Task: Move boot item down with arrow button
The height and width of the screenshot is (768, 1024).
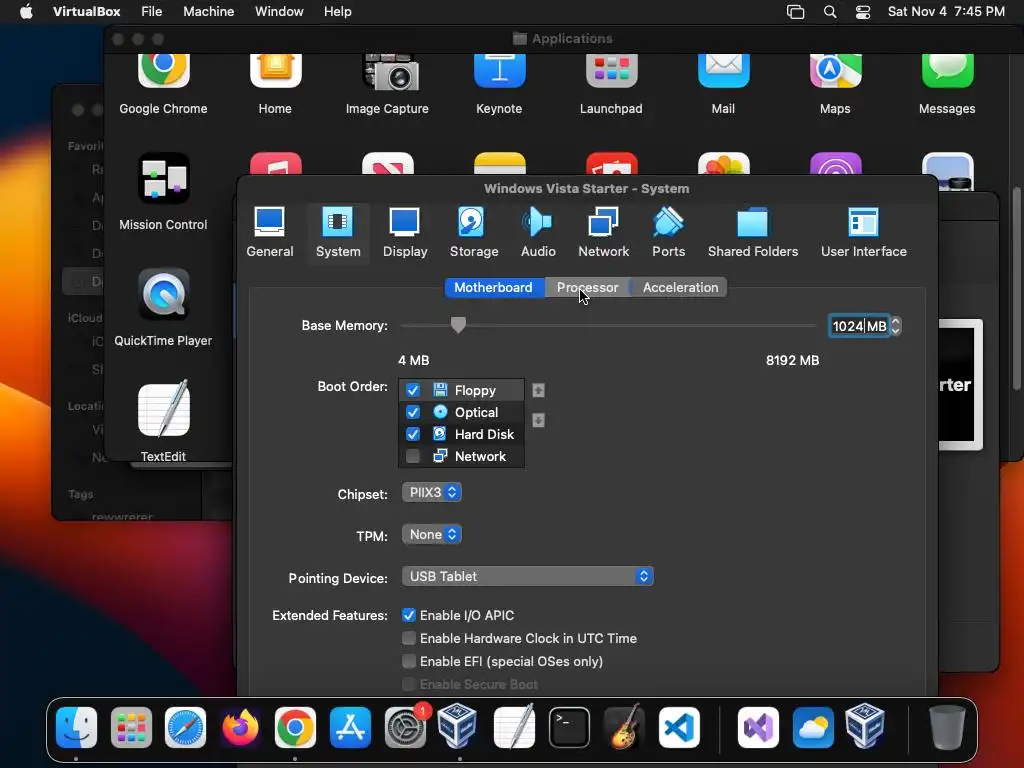Action: pyautogui.click(x=538, y=420)
